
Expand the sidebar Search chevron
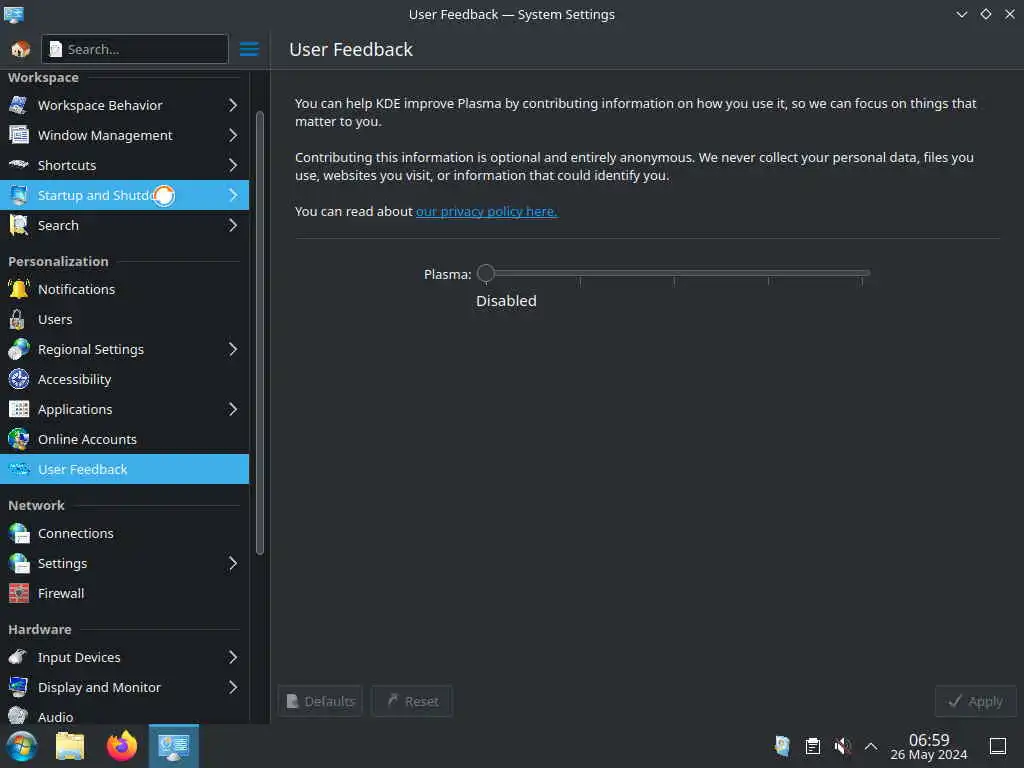coord(232,225)
